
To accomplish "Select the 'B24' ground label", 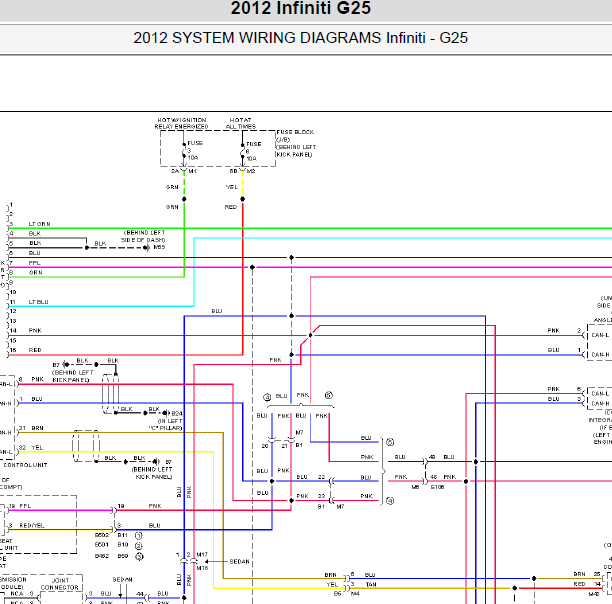I will 177,413.
